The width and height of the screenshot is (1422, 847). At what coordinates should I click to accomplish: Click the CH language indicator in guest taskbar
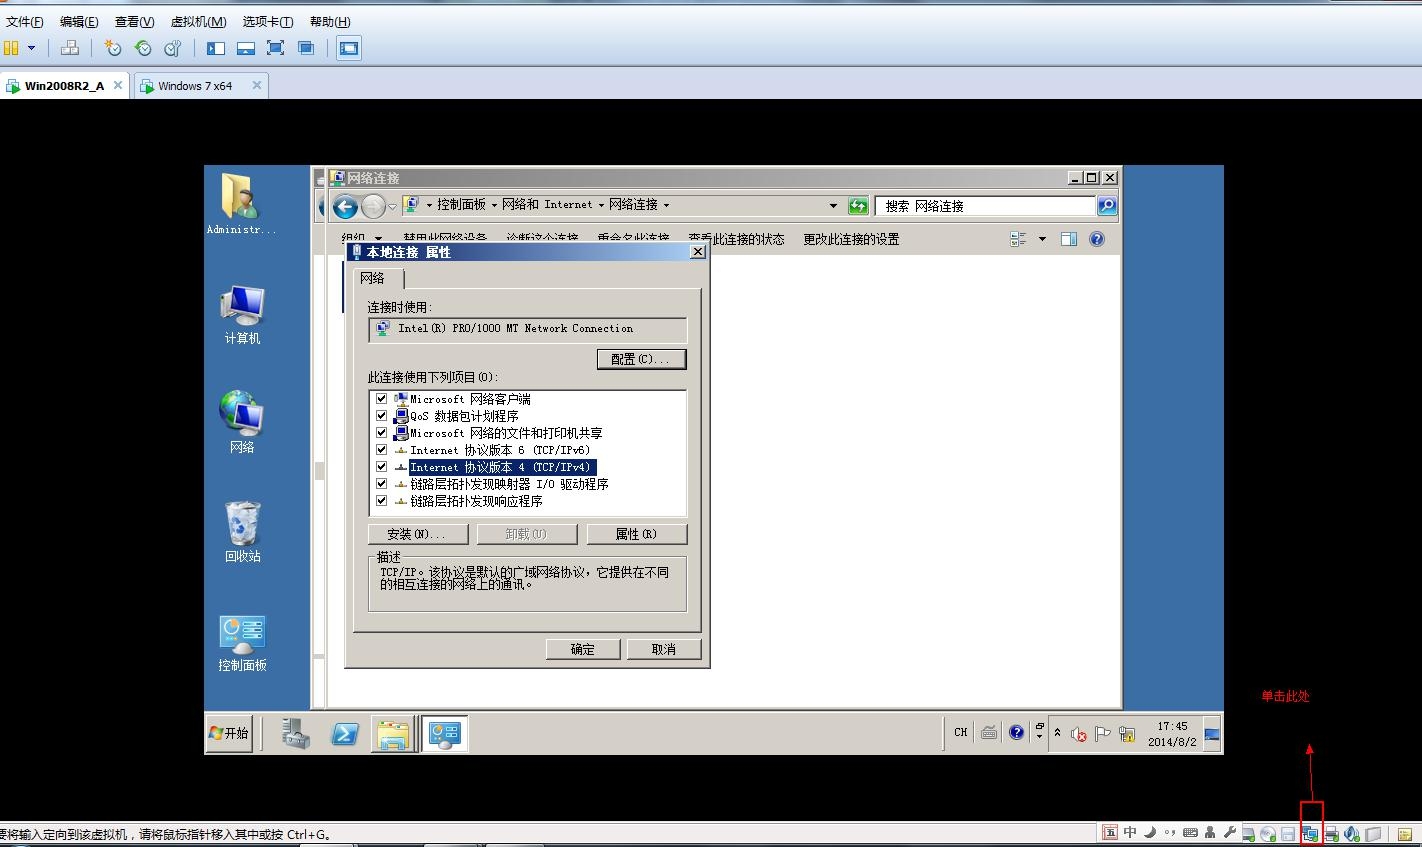click(960, 732)
